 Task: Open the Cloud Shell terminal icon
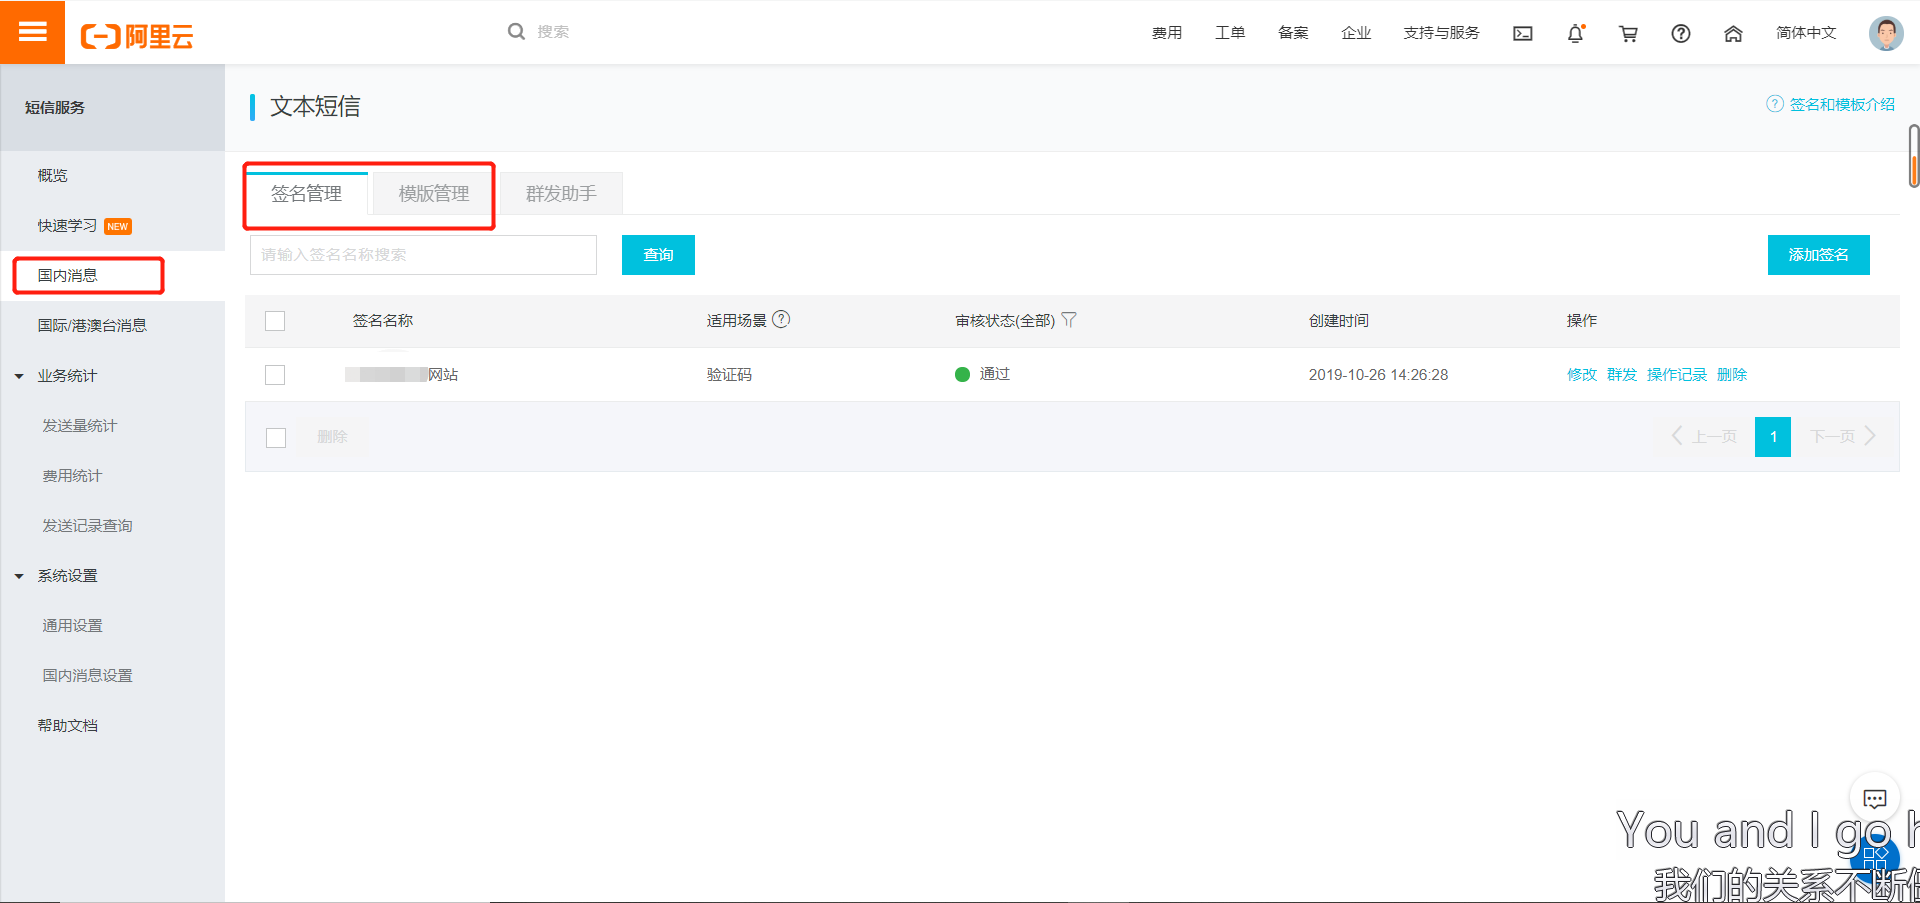(1523, 34)
